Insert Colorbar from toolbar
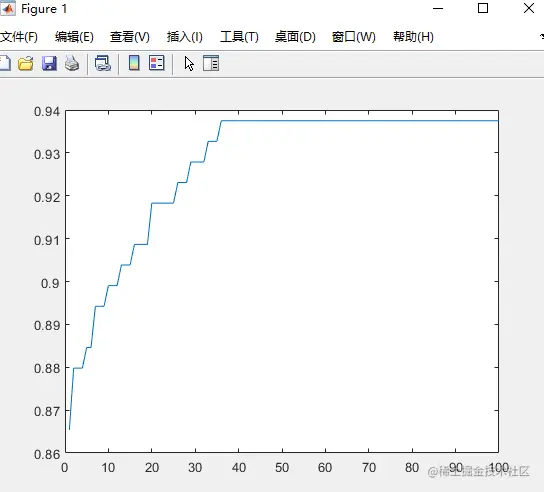Viewport: 544px width, 492px height. (134, 63)
